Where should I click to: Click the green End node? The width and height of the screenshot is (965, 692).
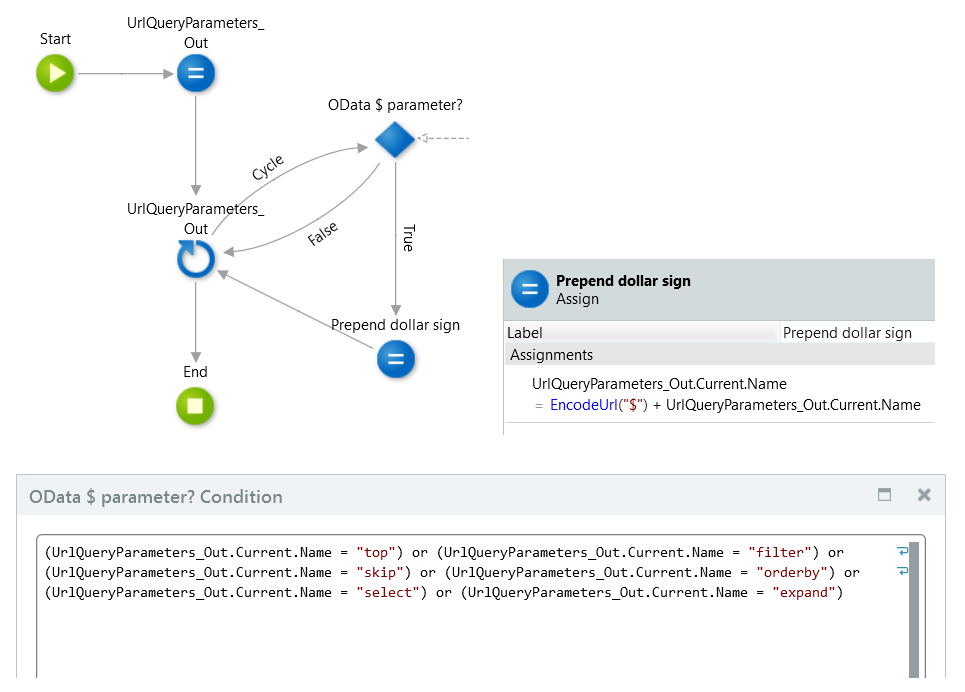click(x=195, y=406)
